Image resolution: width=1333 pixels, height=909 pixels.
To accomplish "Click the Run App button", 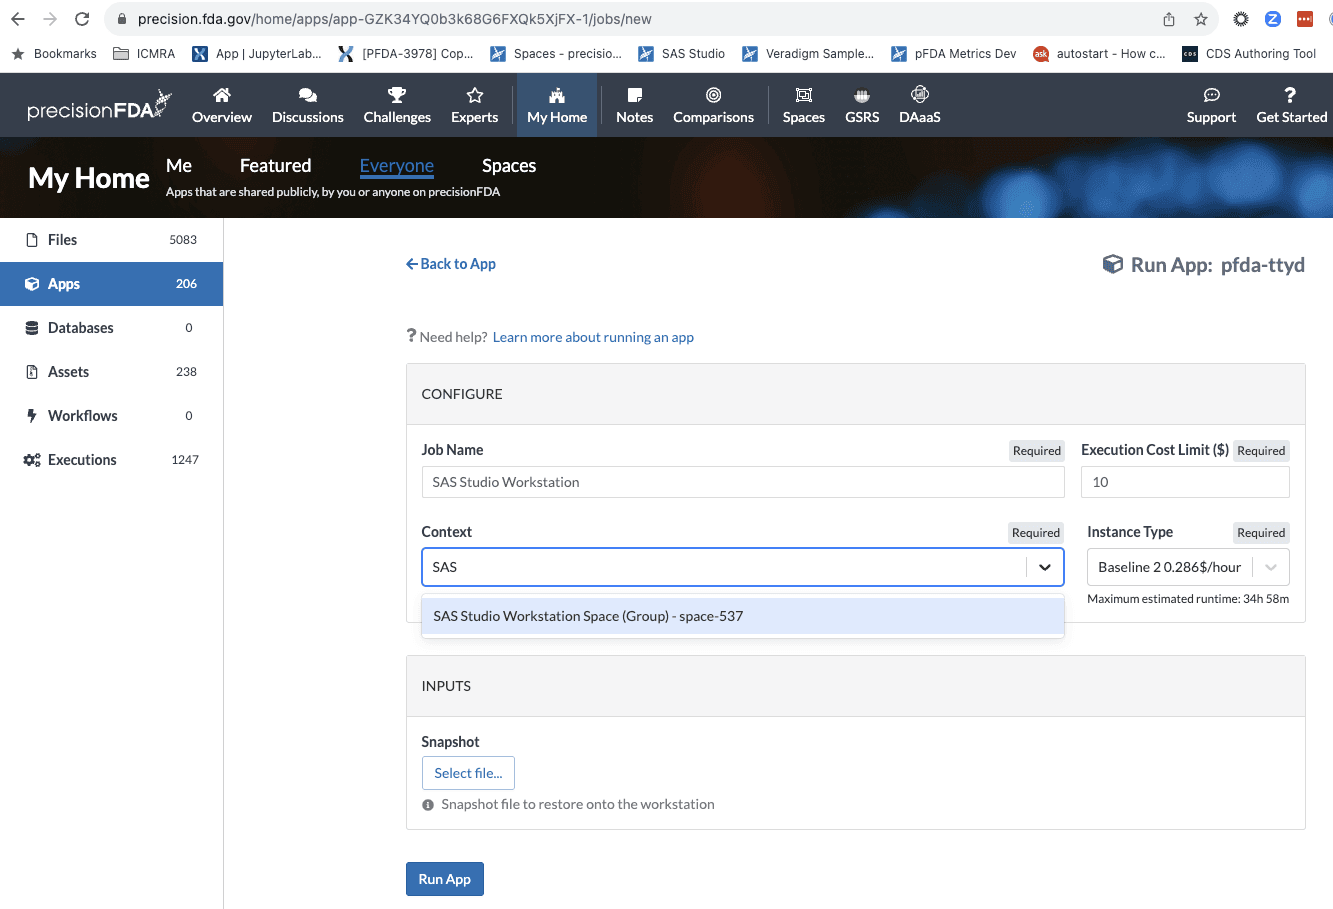I will click(x=445, y=879).
